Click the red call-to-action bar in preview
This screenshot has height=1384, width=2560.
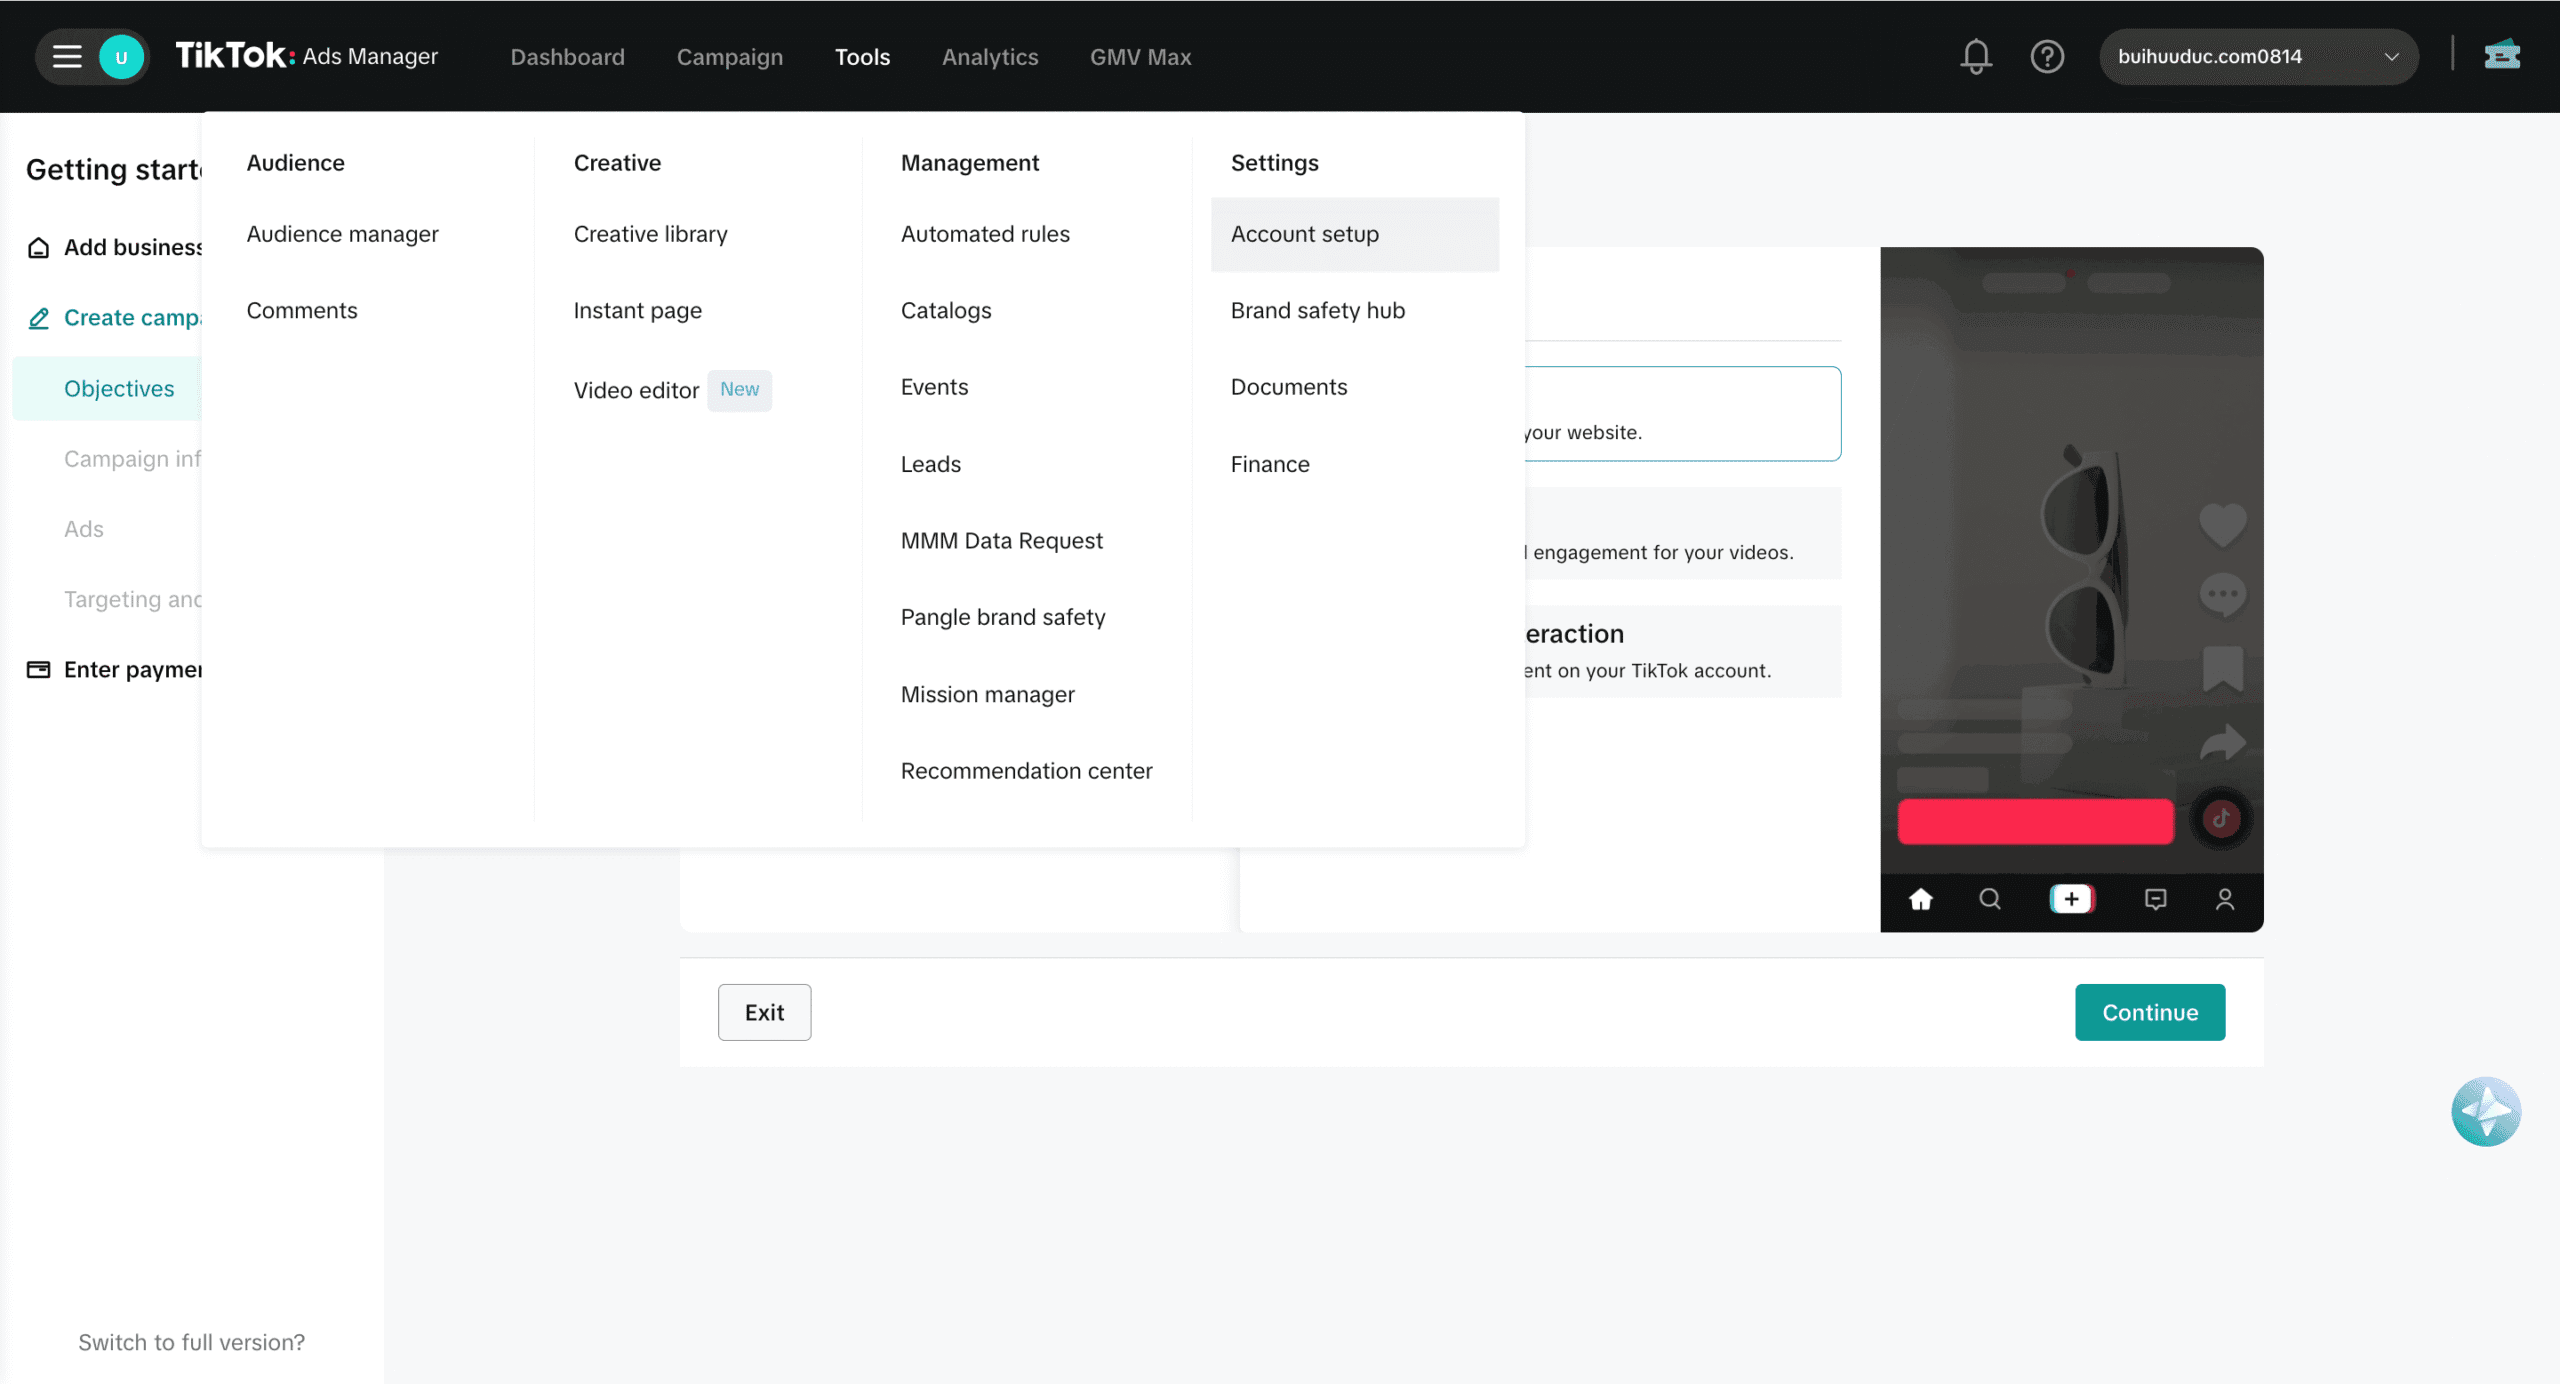point(2035,821)
